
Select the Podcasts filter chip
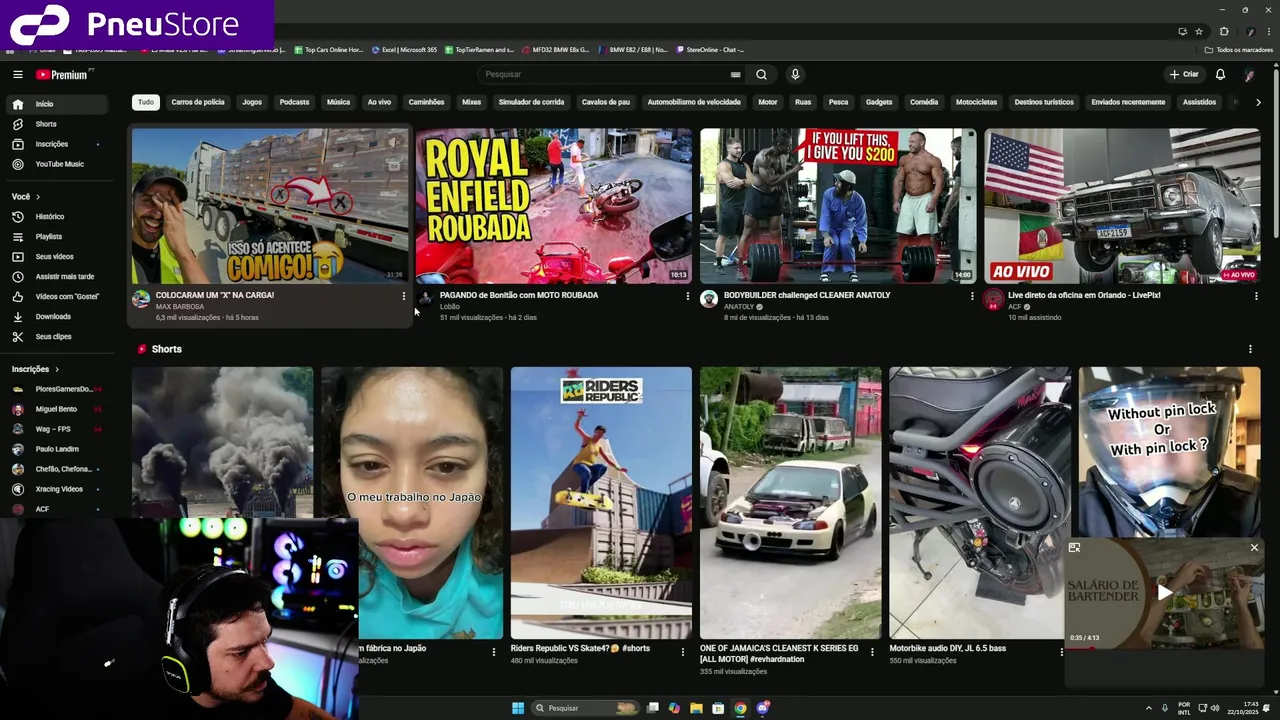click(x=294, y=102)
